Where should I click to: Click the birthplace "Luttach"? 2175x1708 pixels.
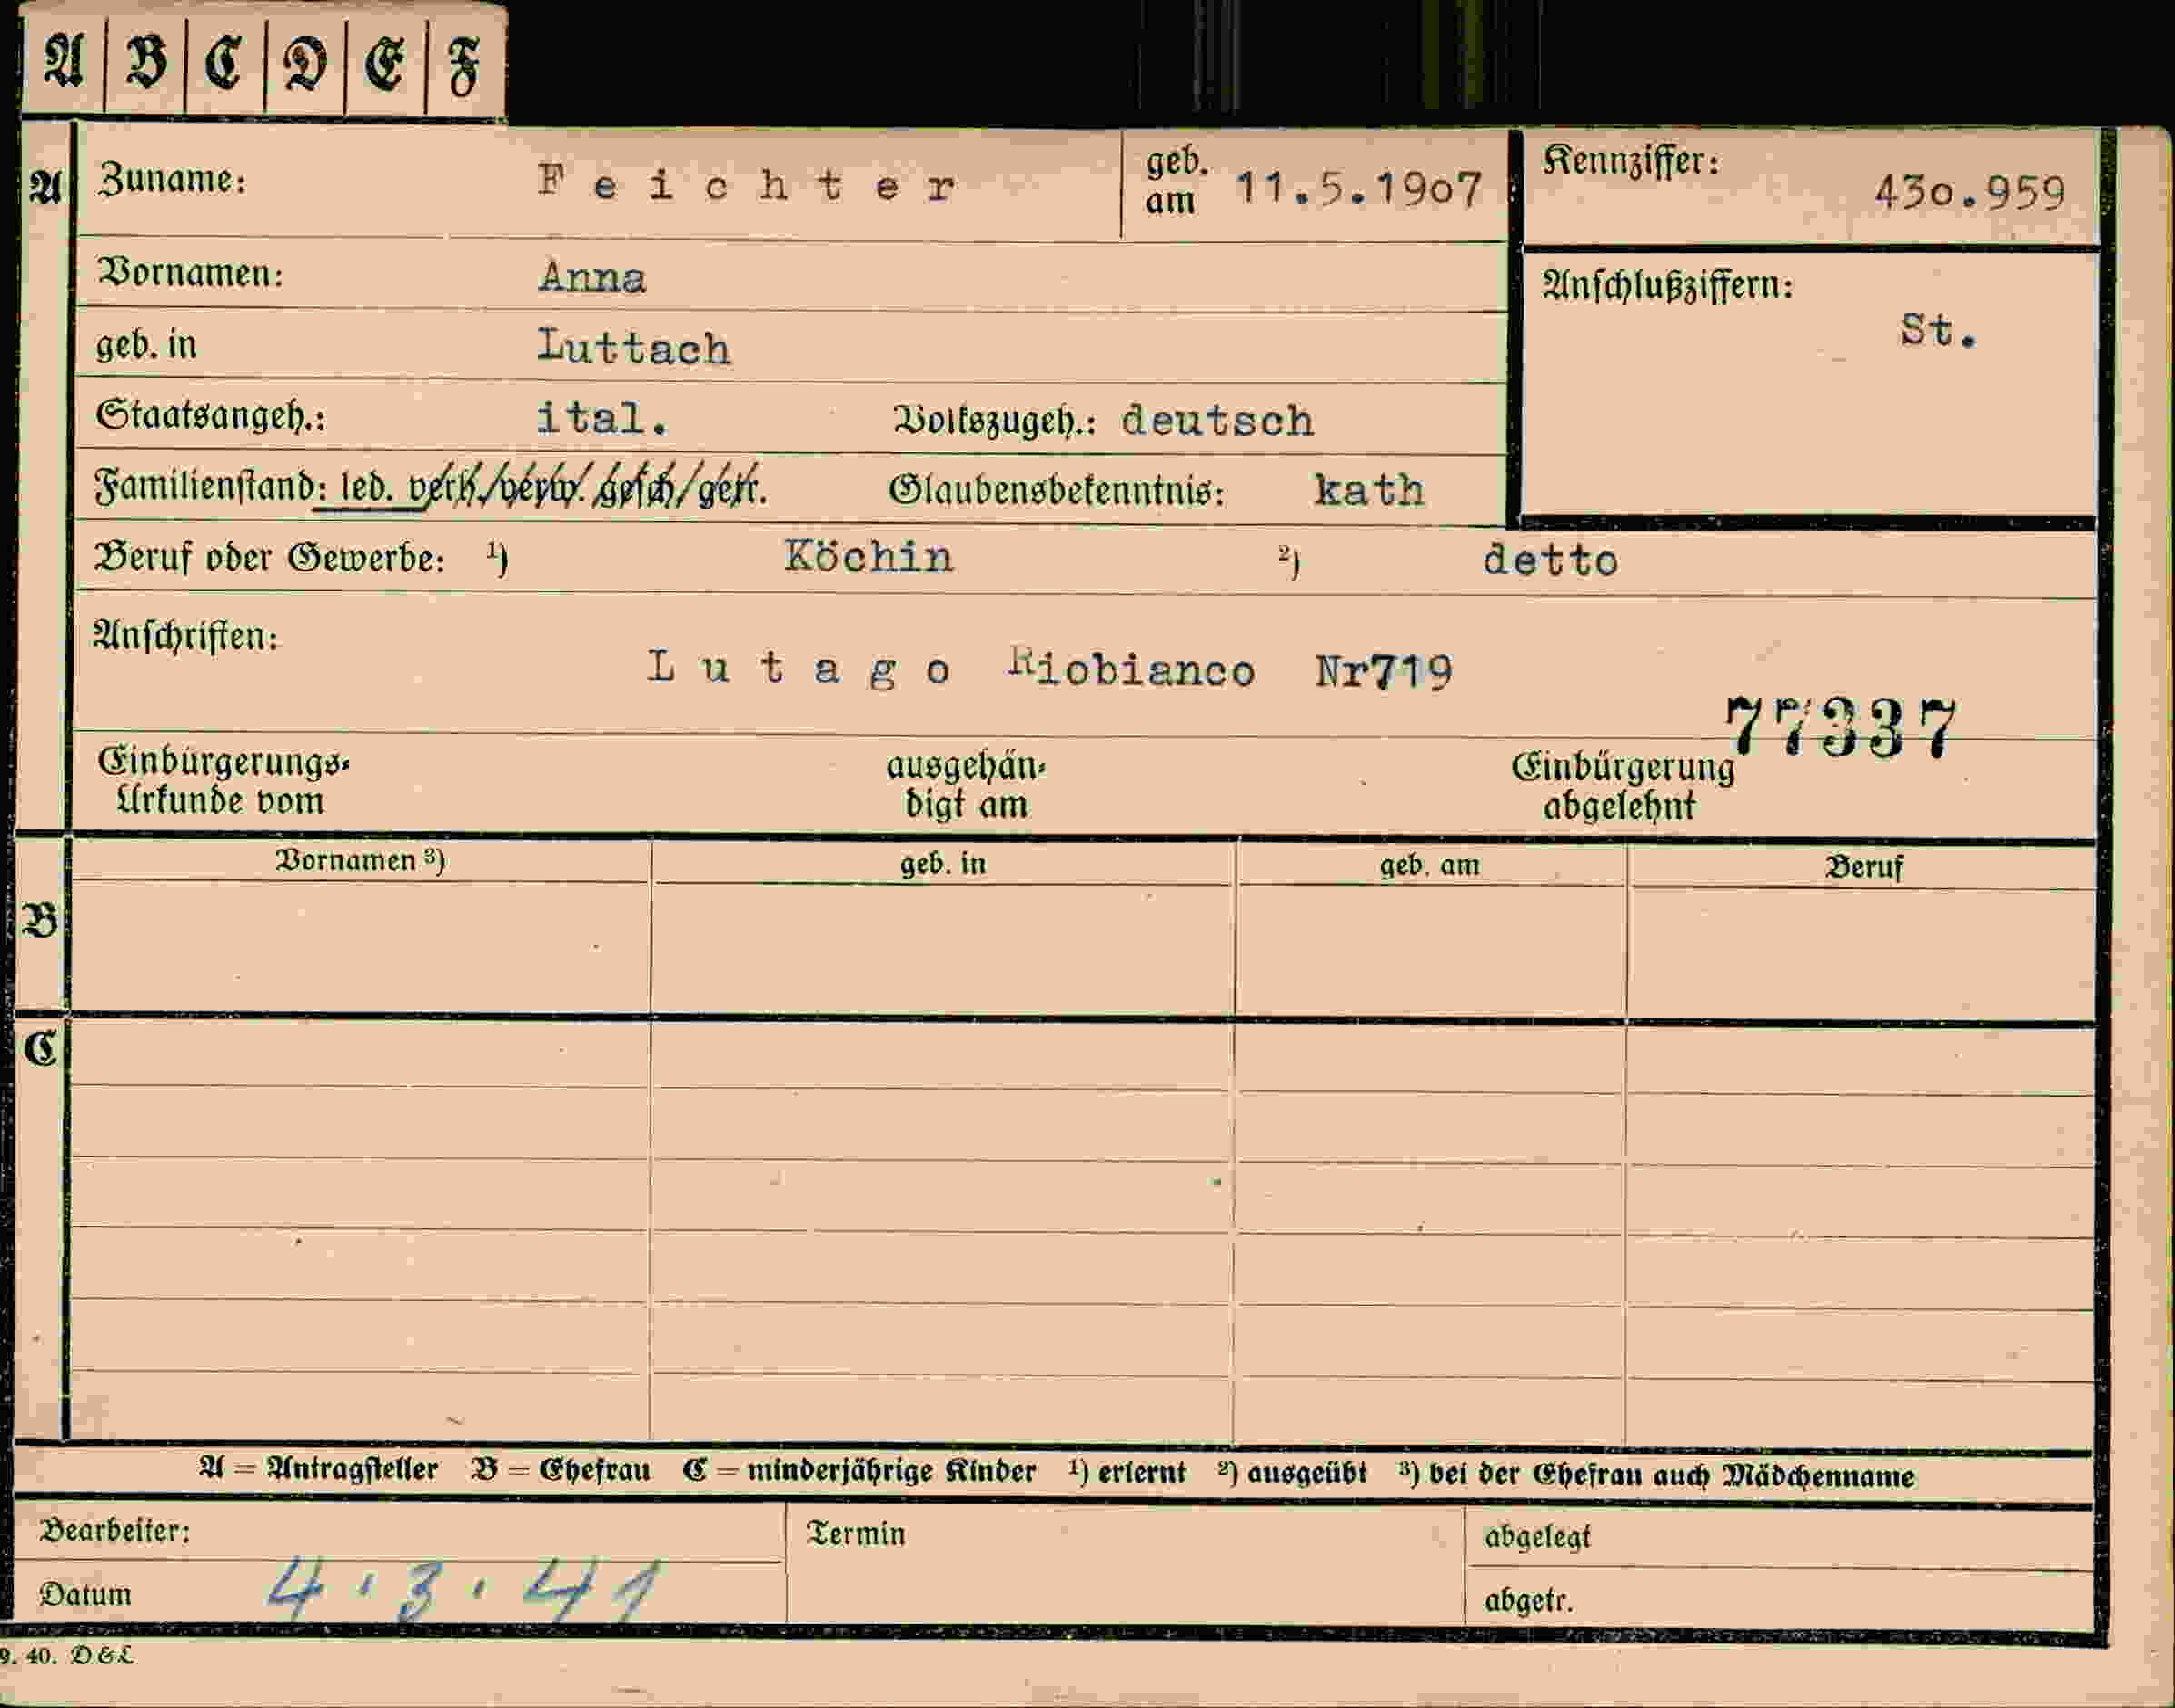pos(634,347)
